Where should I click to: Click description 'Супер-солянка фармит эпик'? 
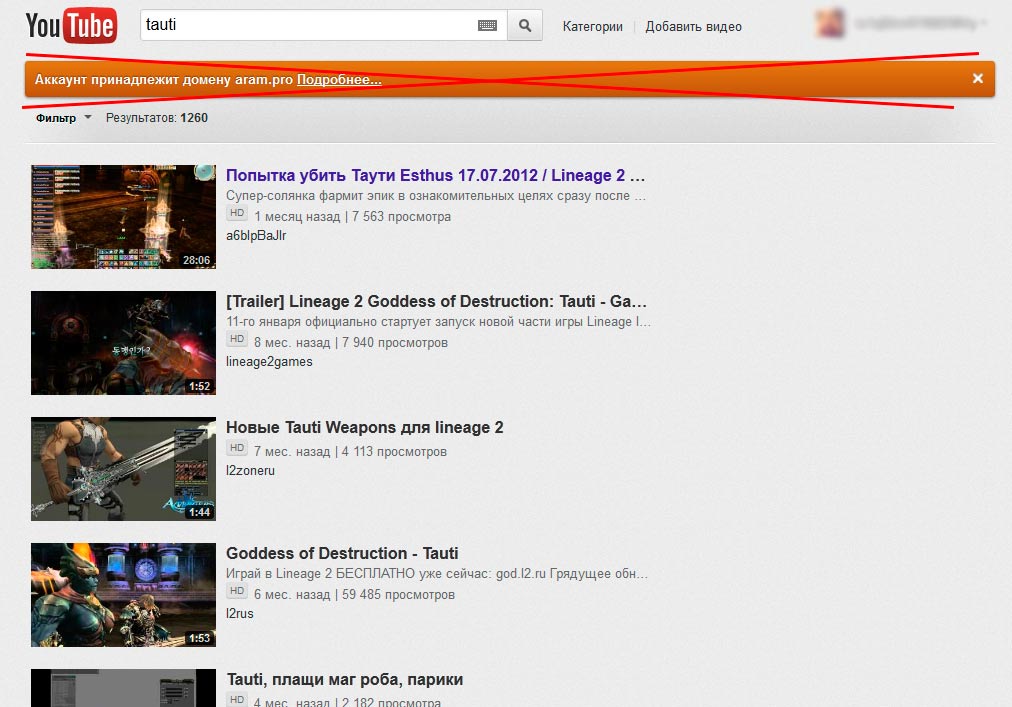point(436,196)
